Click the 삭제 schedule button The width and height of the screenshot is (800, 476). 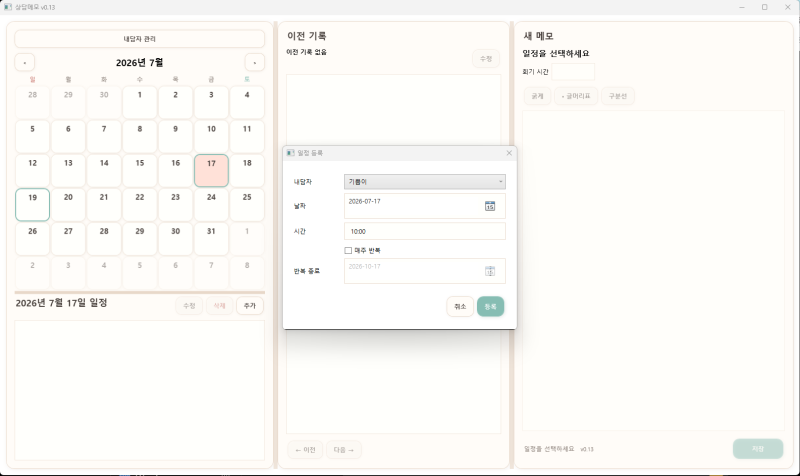(219, 306)
